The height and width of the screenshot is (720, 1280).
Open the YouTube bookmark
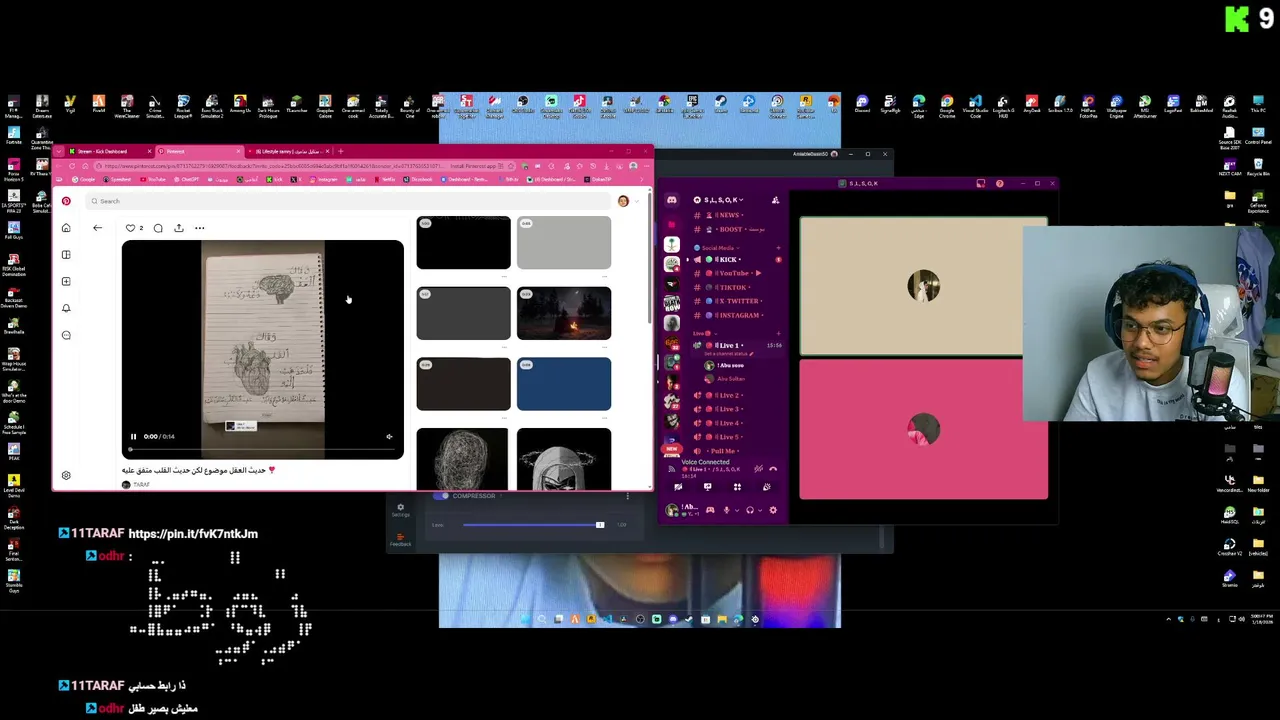tap(153, 179)
